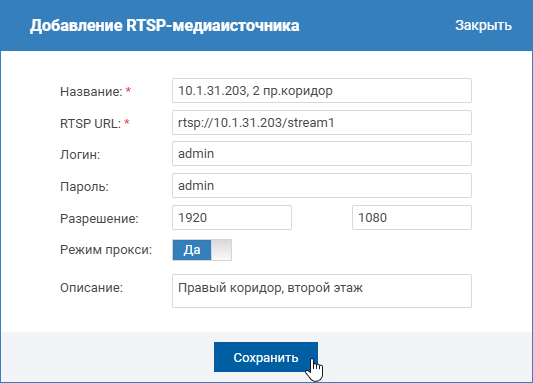Click into the Пароль field

pyautogui.click(x=322, y=186)
